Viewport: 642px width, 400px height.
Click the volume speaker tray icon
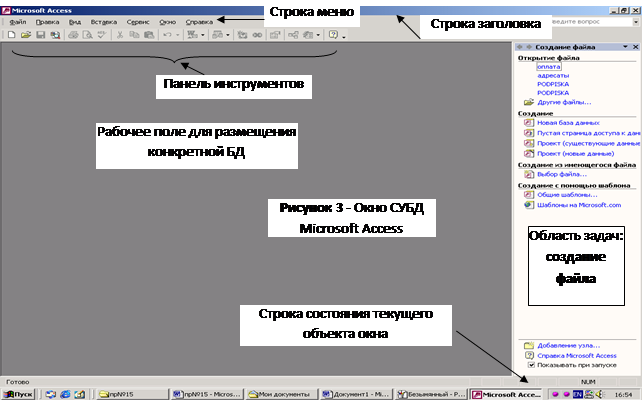[600, 394]
